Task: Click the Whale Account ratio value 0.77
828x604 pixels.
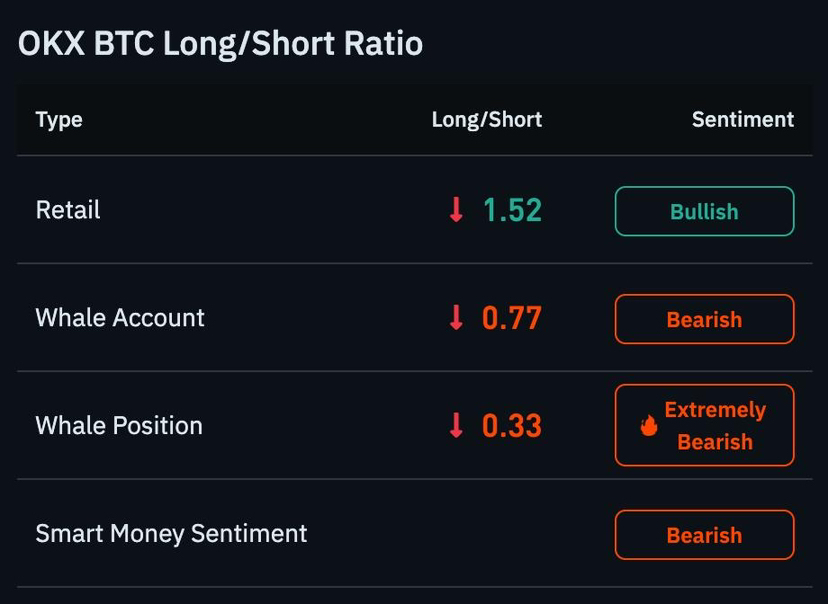Action: [512, 318]
